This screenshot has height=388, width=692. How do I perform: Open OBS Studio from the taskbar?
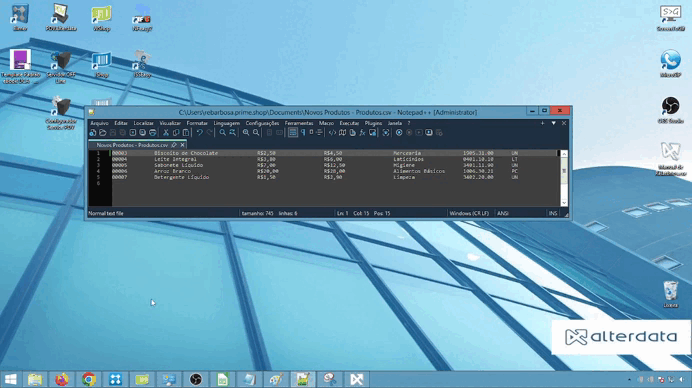coord(196,379)
